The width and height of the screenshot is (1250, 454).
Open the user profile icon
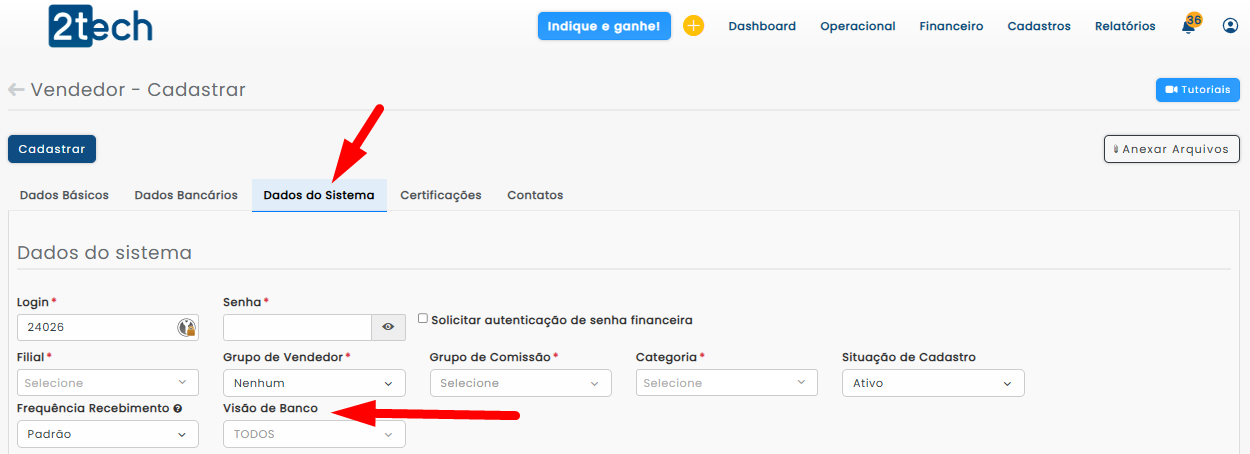coord(1230,26)
